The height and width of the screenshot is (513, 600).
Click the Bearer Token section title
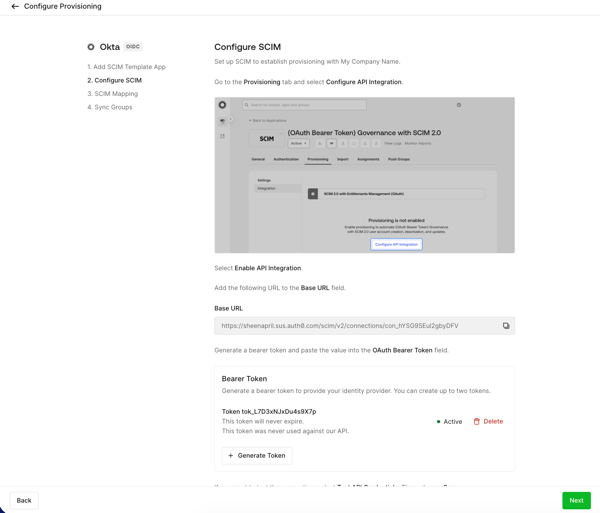pyautogui.click(x=245, y=379)
